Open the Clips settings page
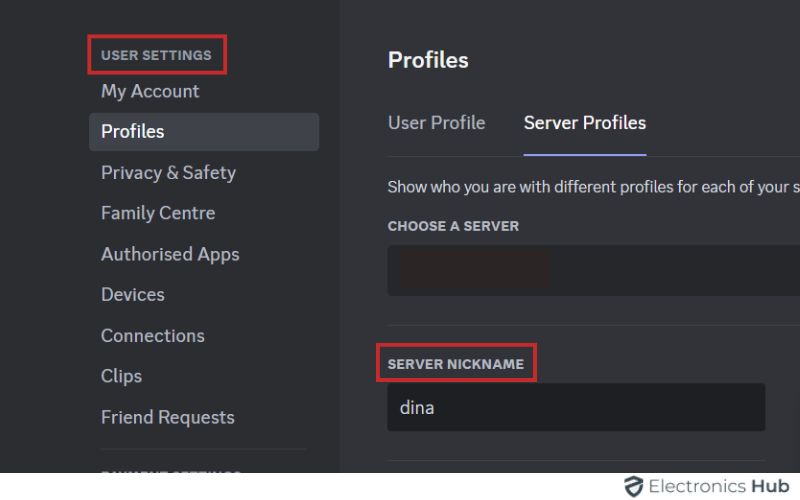This screenshot has height=500, width=800. click(121, 376)
